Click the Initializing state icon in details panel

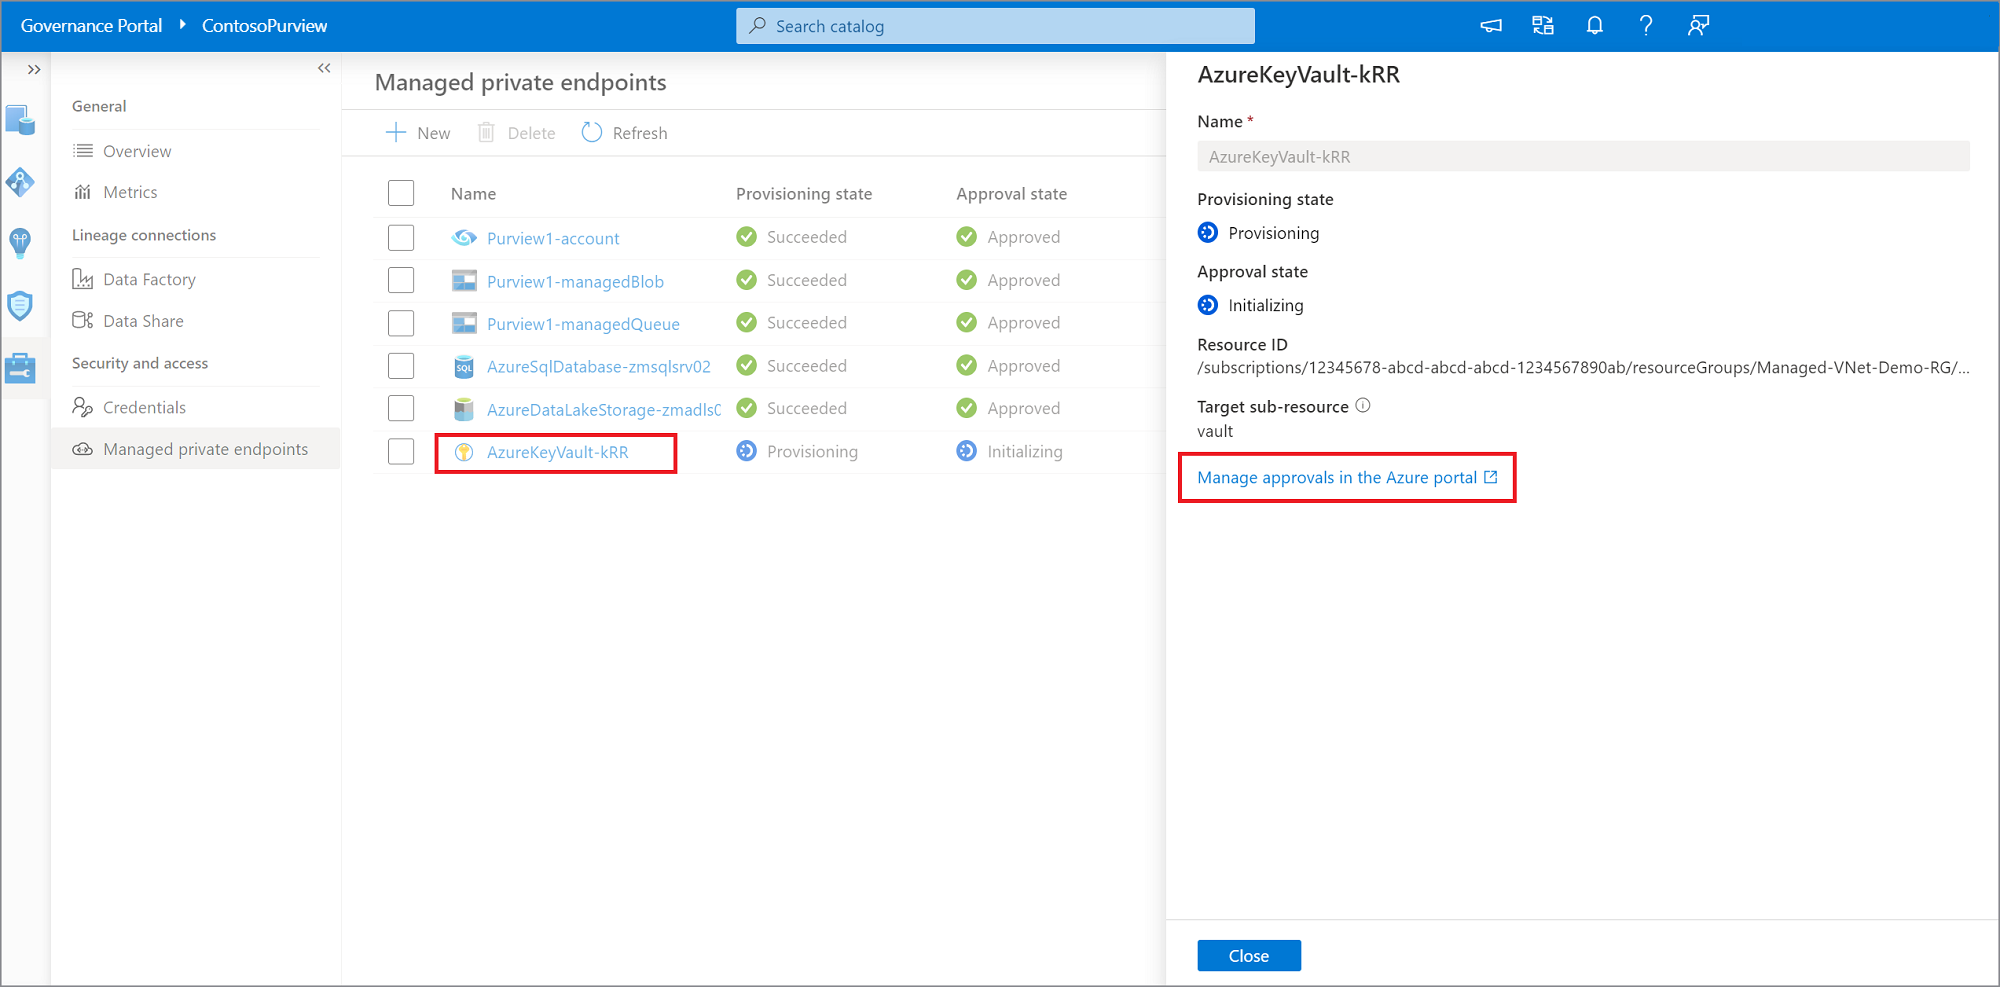point(1208,305)
